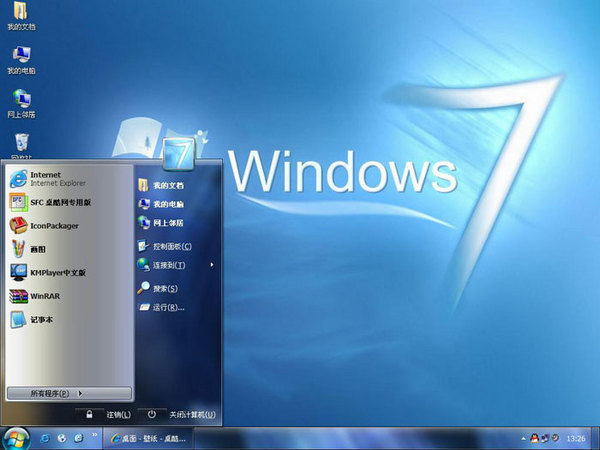This screenshot has height=450, width=600.
Task: Open 我的文档 desktop icon
Action: click(x=21, y=15)
